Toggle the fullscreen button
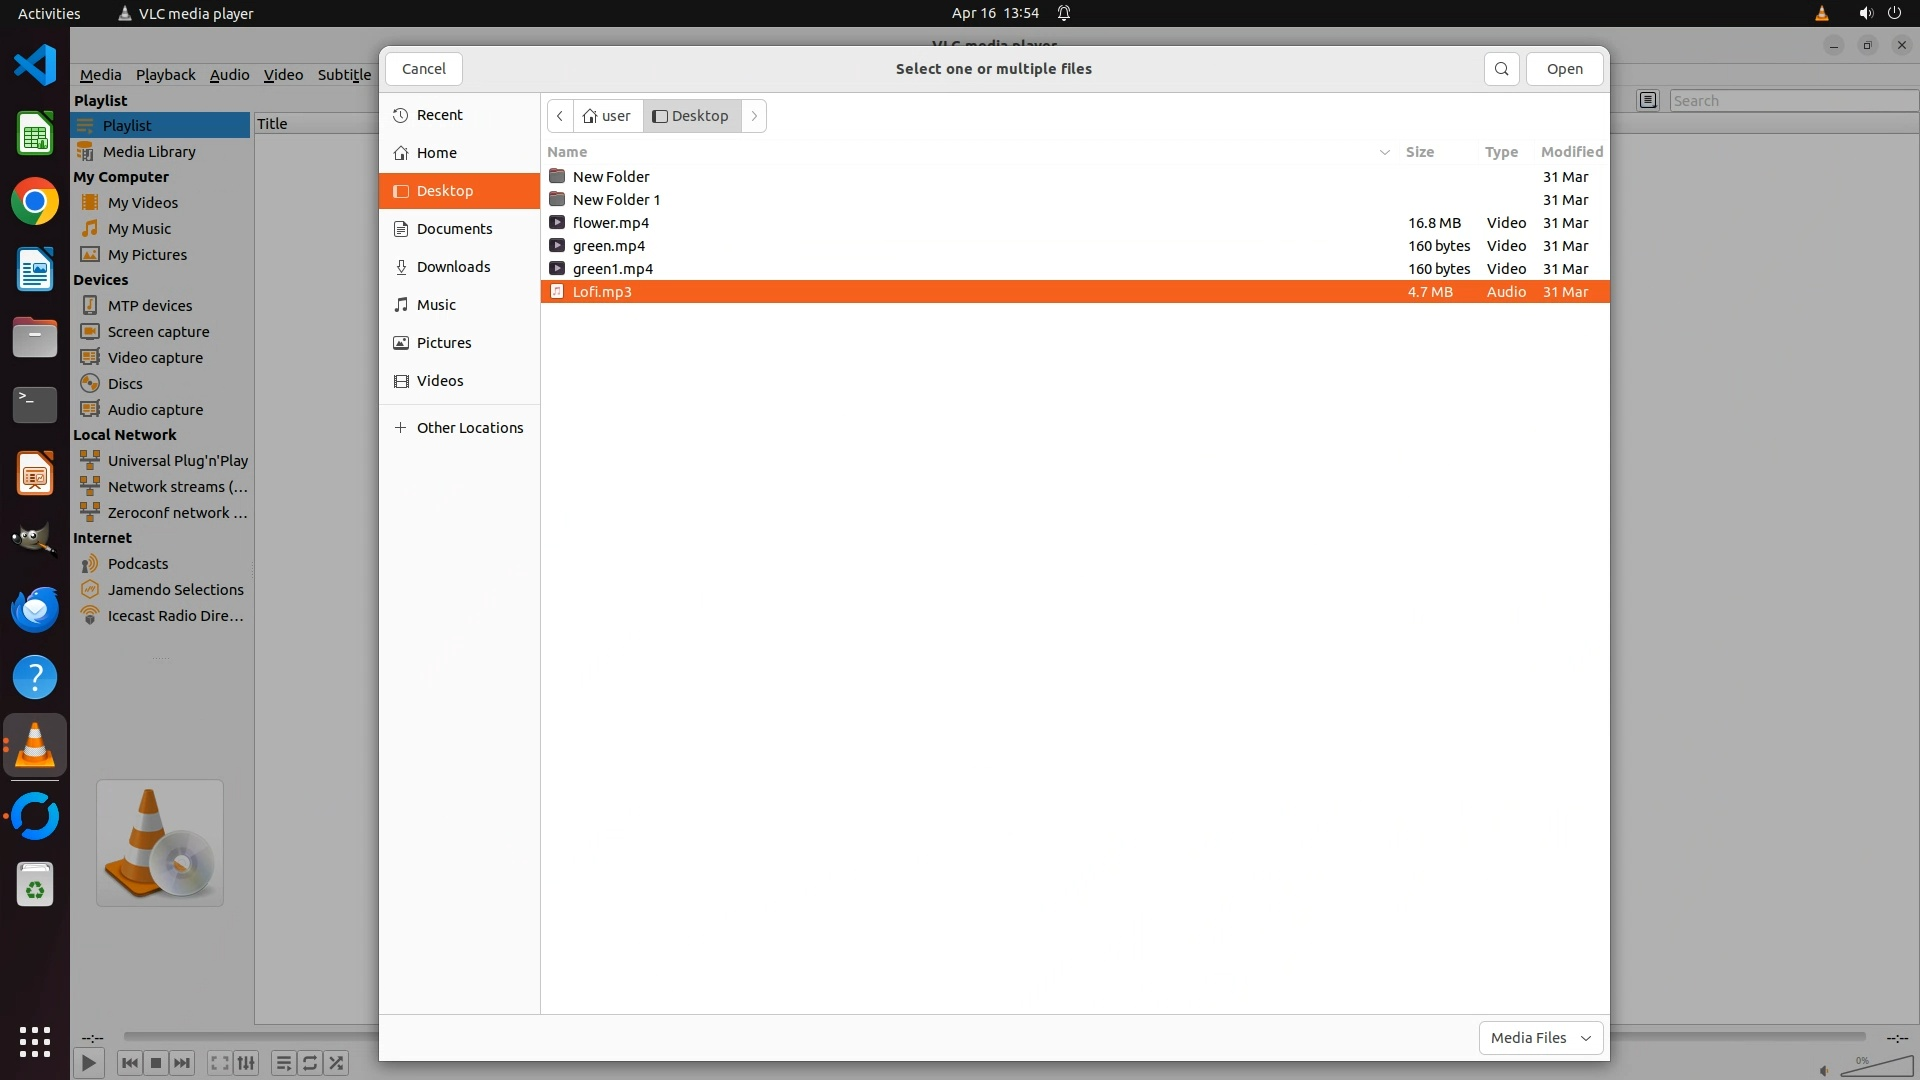Viewport: 1920px width, 1080px height. click(x=219, y=1063)
